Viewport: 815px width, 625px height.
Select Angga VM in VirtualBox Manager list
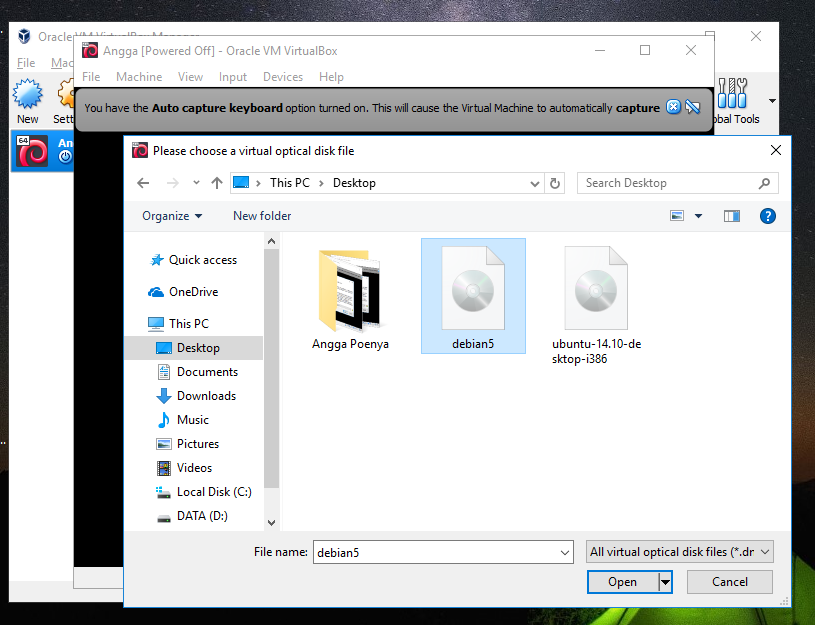point(42,150)
